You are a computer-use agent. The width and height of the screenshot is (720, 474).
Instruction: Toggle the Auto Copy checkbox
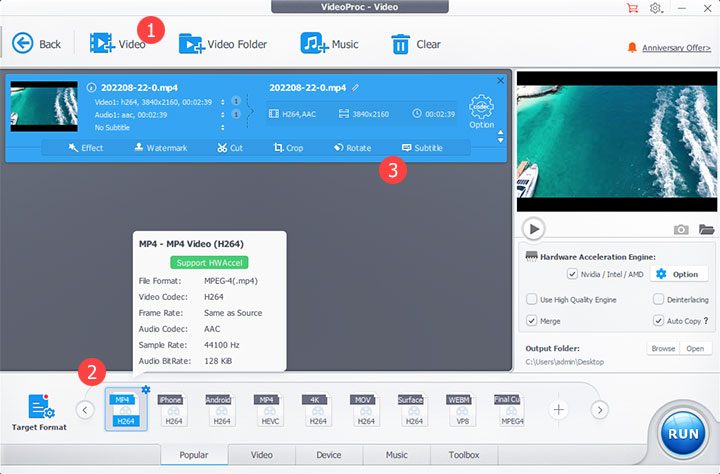point(658,321)
